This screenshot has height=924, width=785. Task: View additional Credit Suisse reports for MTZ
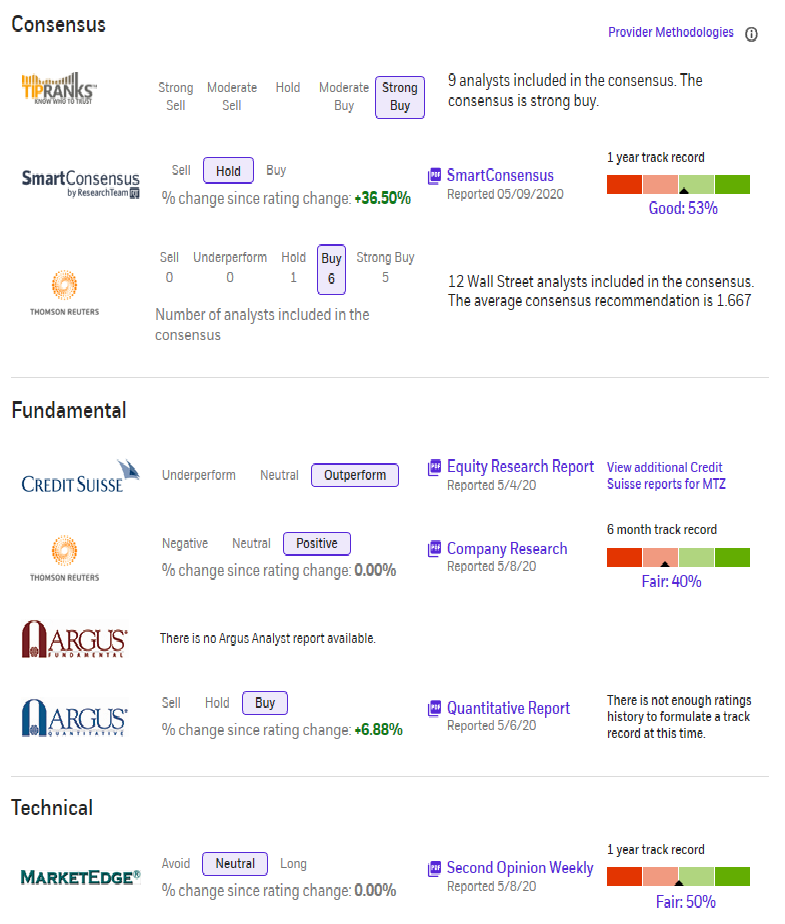[x=666, y=476]
